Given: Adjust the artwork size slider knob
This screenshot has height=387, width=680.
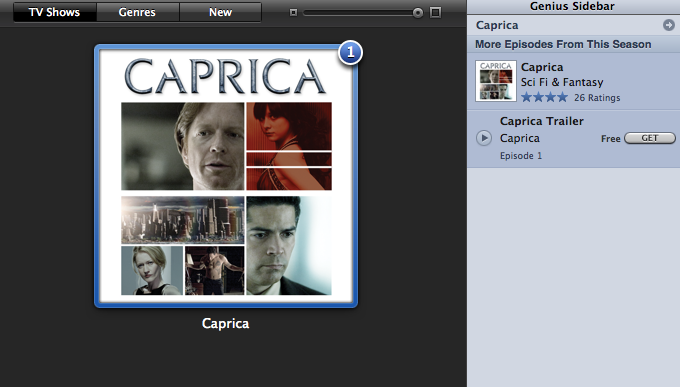Looking at the screenshot, I should coord(418,13).
